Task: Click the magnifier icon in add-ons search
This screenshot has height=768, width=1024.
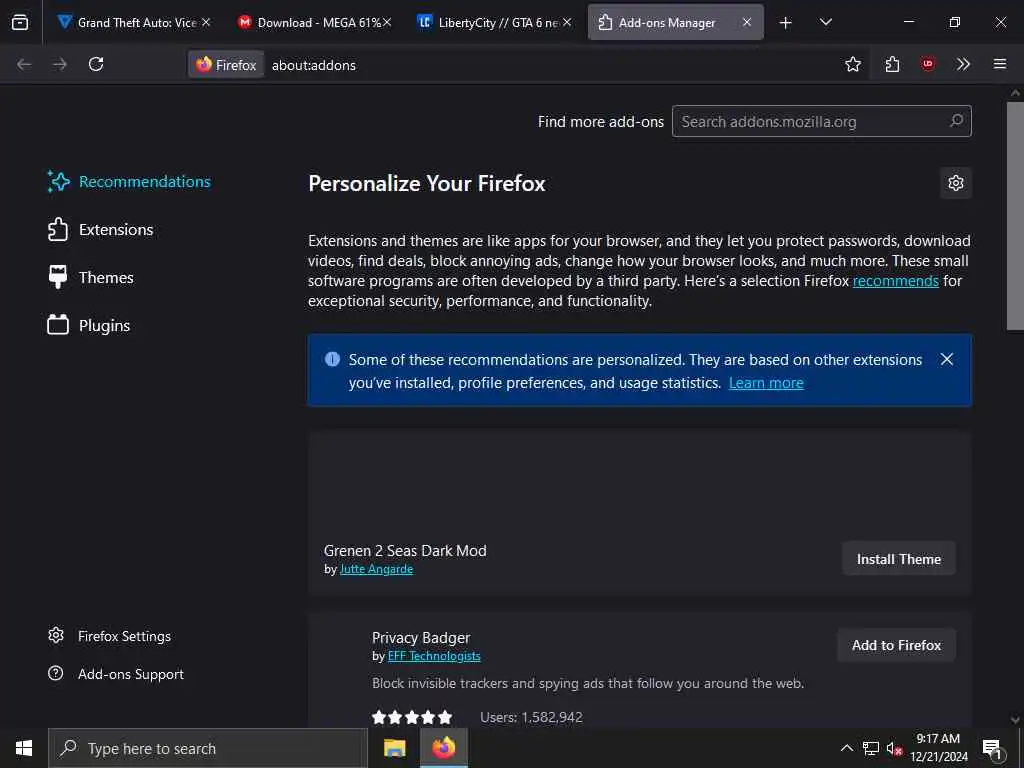Action: point(956,121)
